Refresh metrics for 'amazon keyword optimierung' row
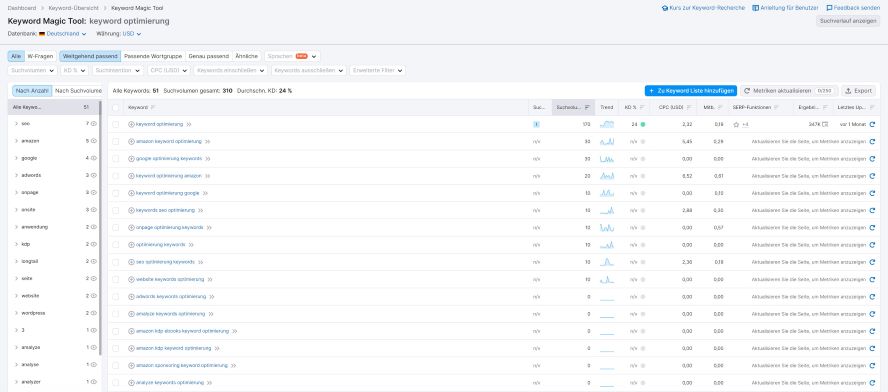The height and width of the screenshot is (392, 888). click(x=872, y=142)
